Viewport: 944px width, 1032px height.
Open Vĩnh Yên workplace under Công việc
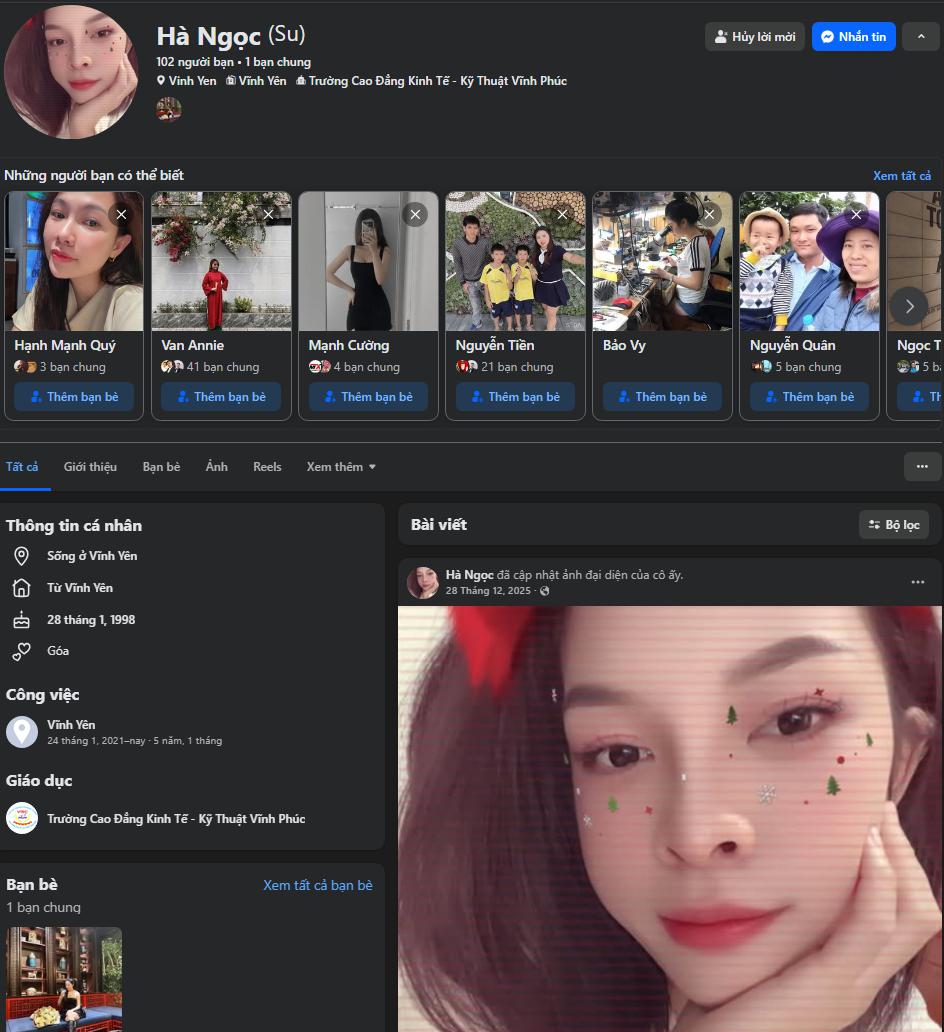[71, 725]
